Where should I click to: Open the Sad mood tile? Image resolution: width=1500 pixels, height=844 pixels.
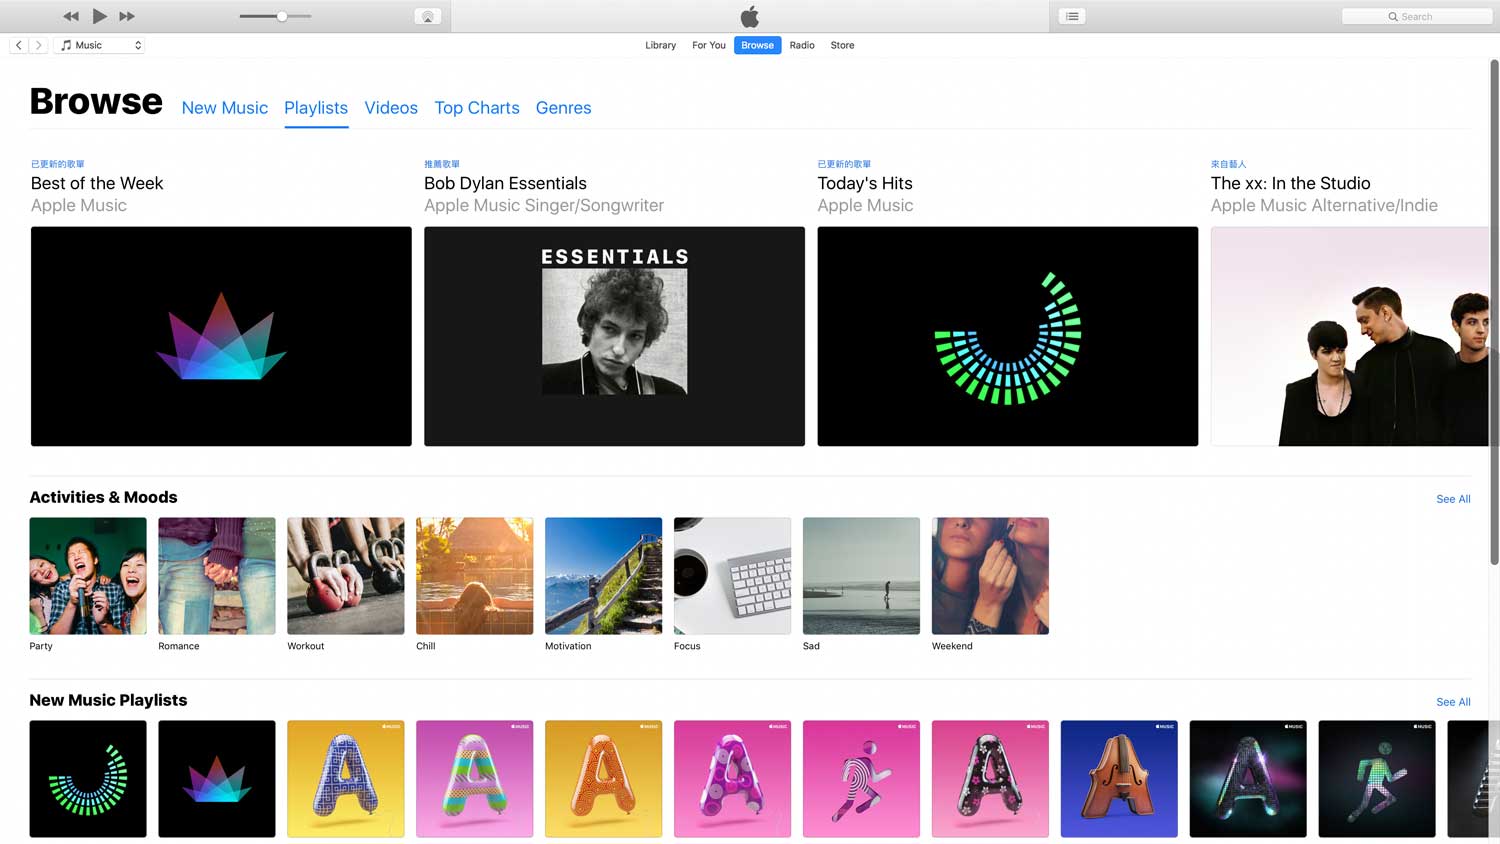[861, 576]
